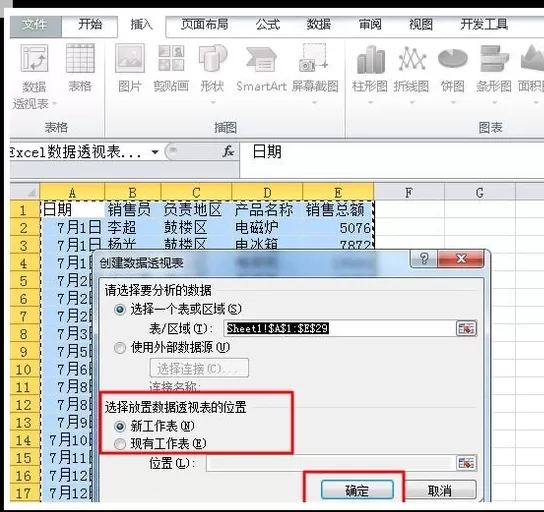Expand the 折线图 dropdown arrow

[x=412, y=102]
